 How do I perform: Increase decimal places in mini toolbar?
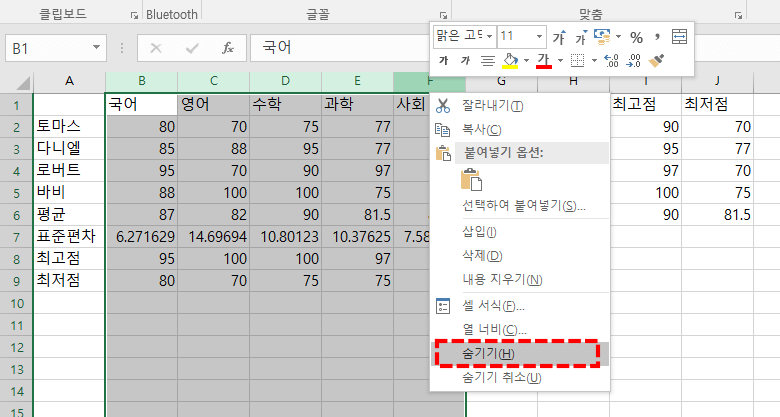point(611,61)
